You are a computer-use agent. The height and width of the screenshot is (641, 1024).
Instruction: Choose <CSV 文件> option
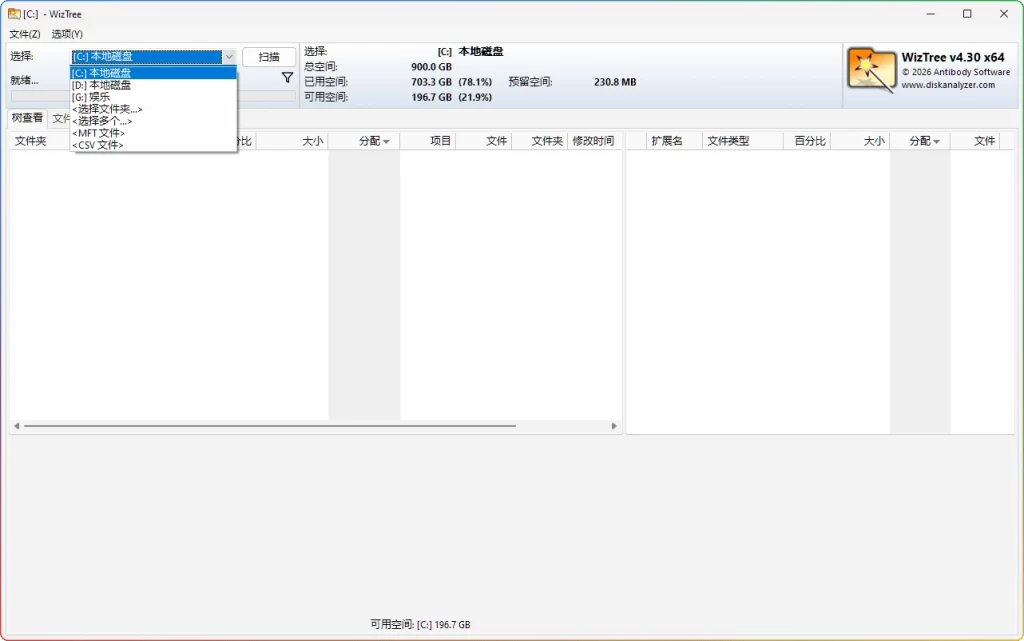(98, 144)
